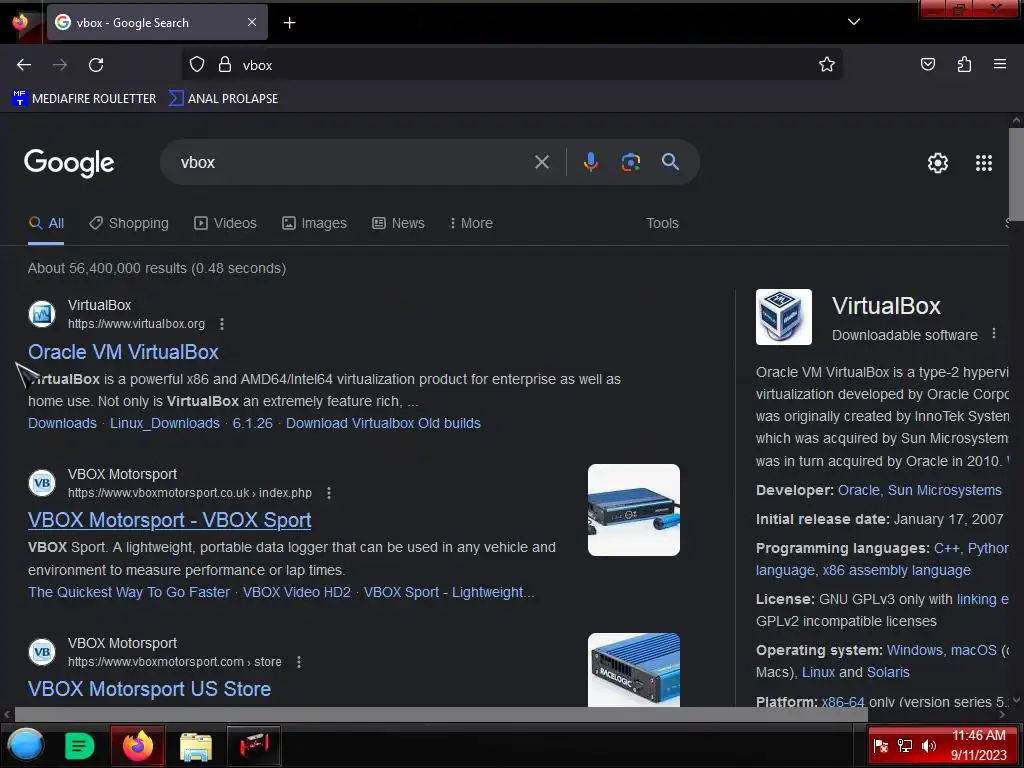Open Google quick settings gear
This screenshot has width=1024, height=768.
pyautogui.click(x=938, y=163)
